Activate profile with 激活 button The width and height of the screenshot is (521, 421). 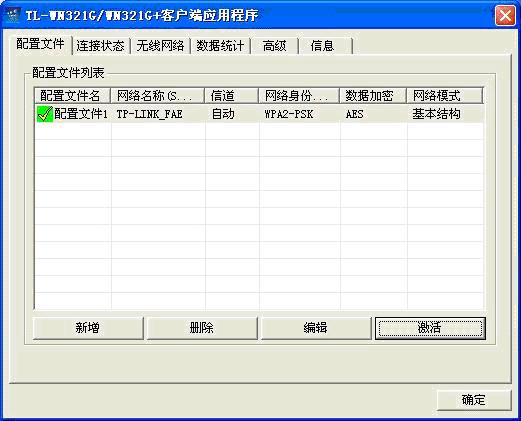point(430,328)
